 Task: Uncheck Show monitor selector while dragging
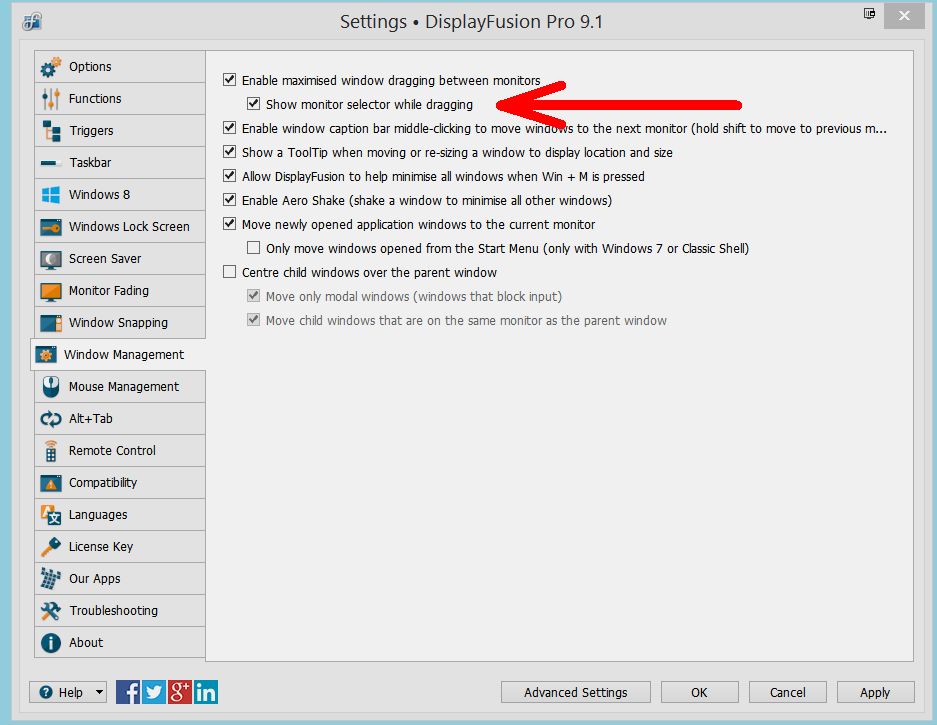coord(254,104)
